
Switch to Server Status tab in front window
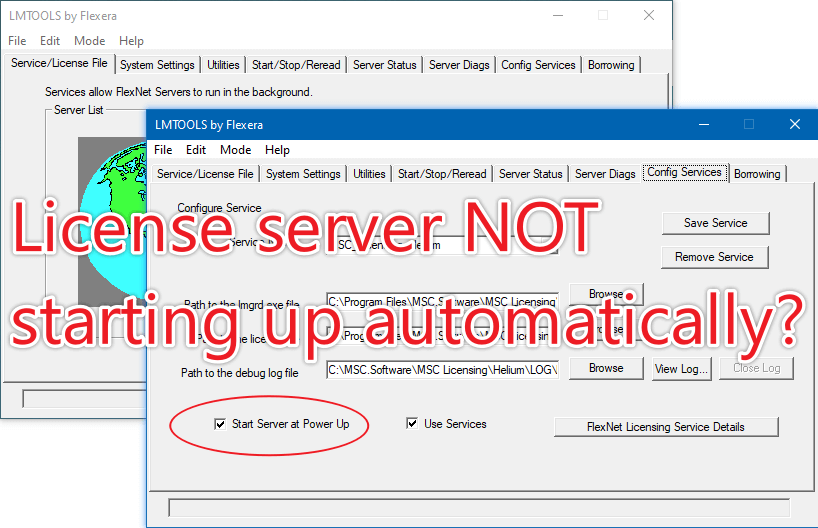530,174
